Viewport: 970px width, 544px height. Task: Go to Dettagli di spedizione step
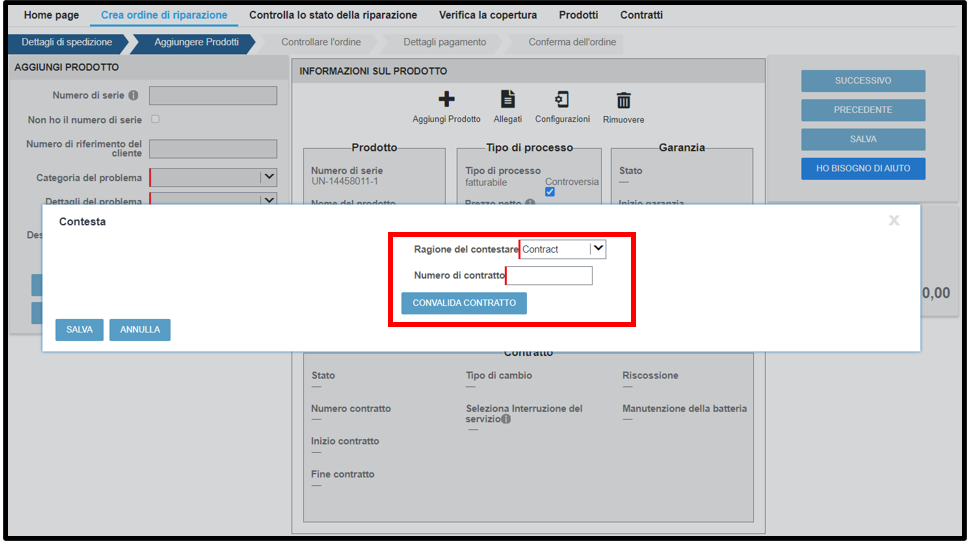67,42
